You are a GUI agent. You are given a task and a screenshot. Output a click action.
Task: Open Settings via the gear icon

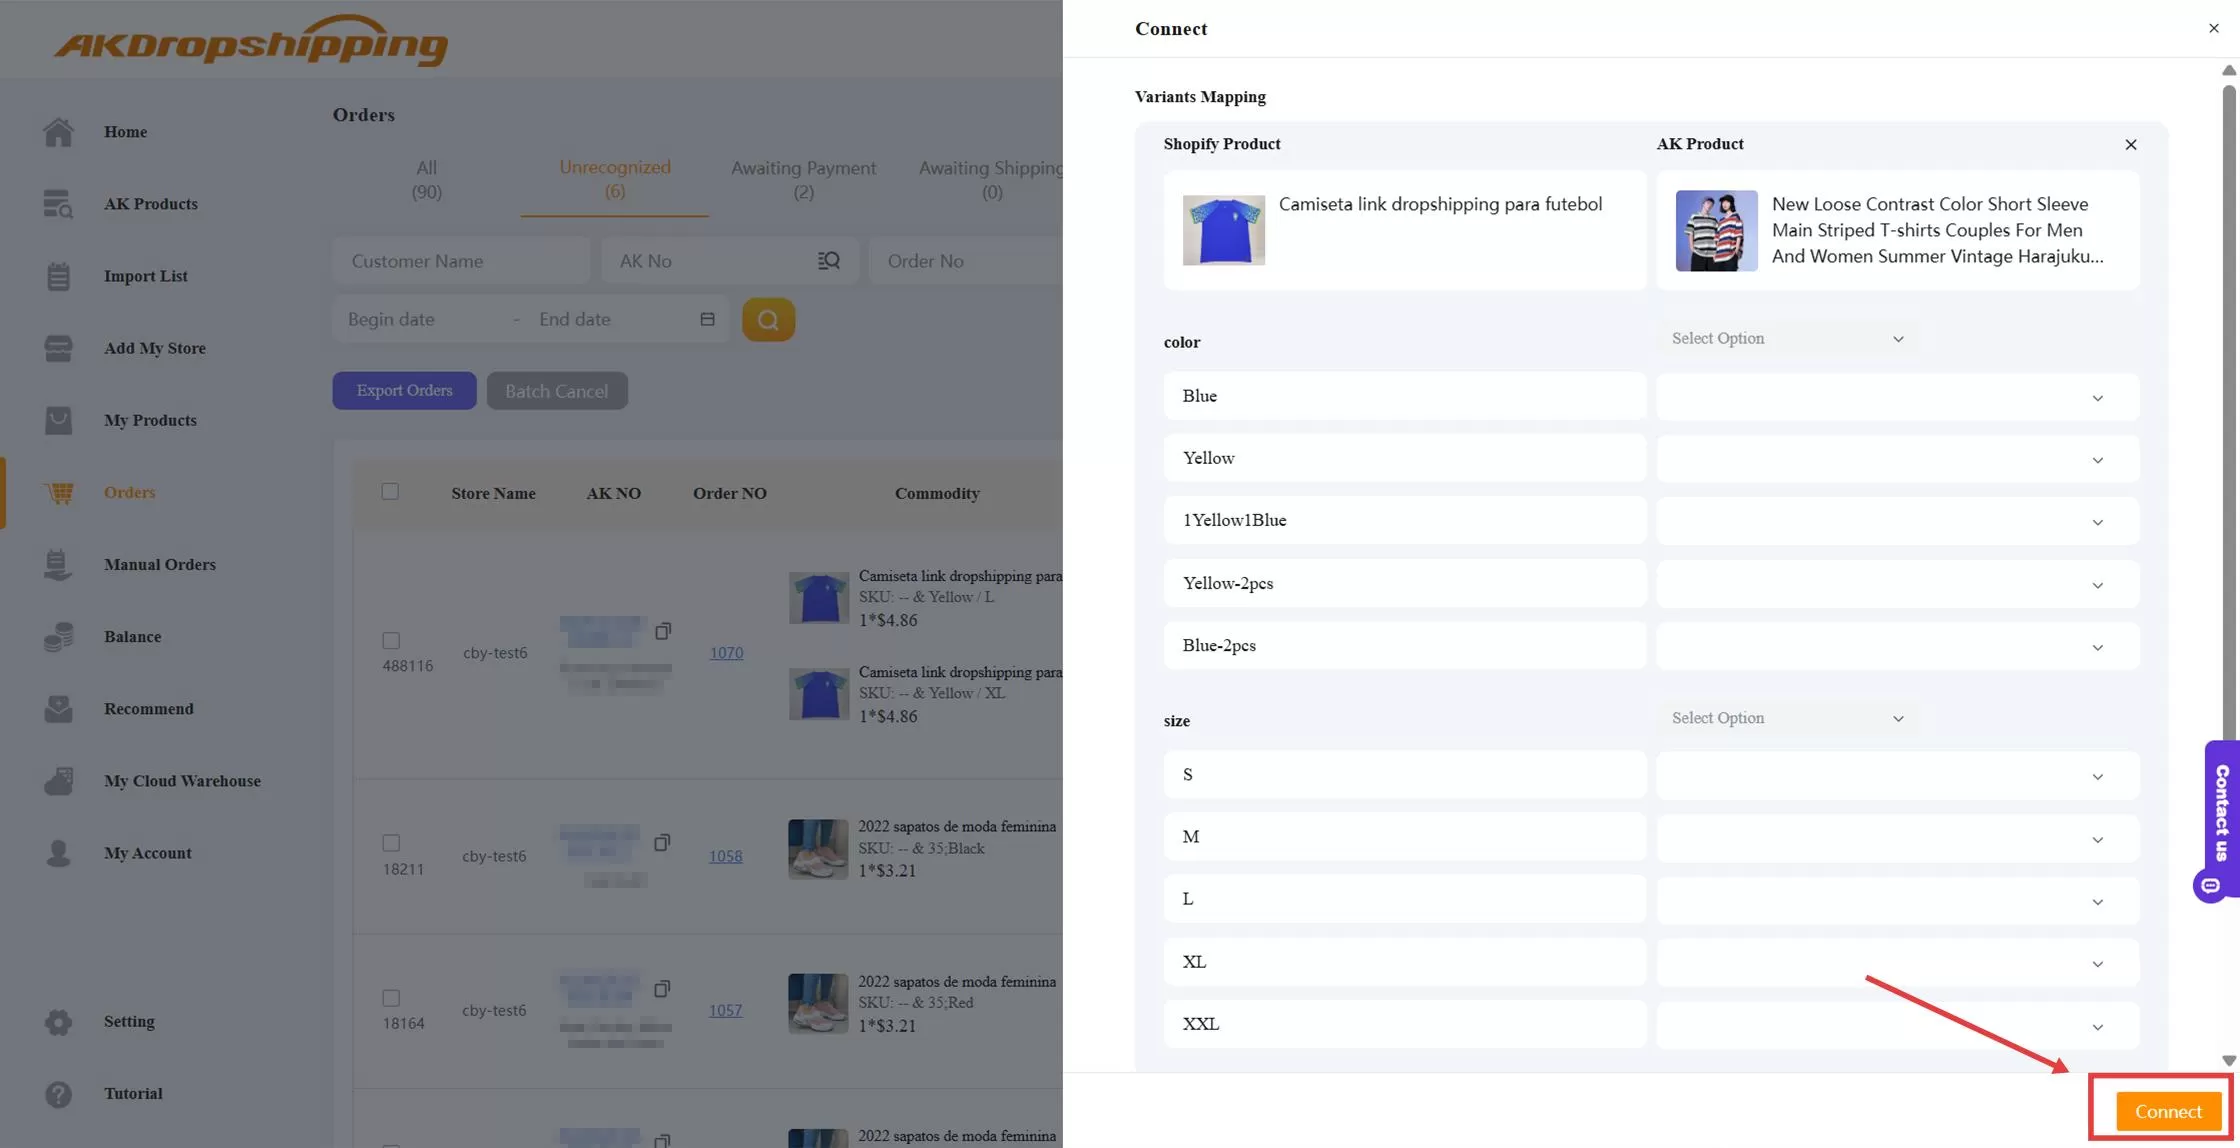pos(58,1021)
